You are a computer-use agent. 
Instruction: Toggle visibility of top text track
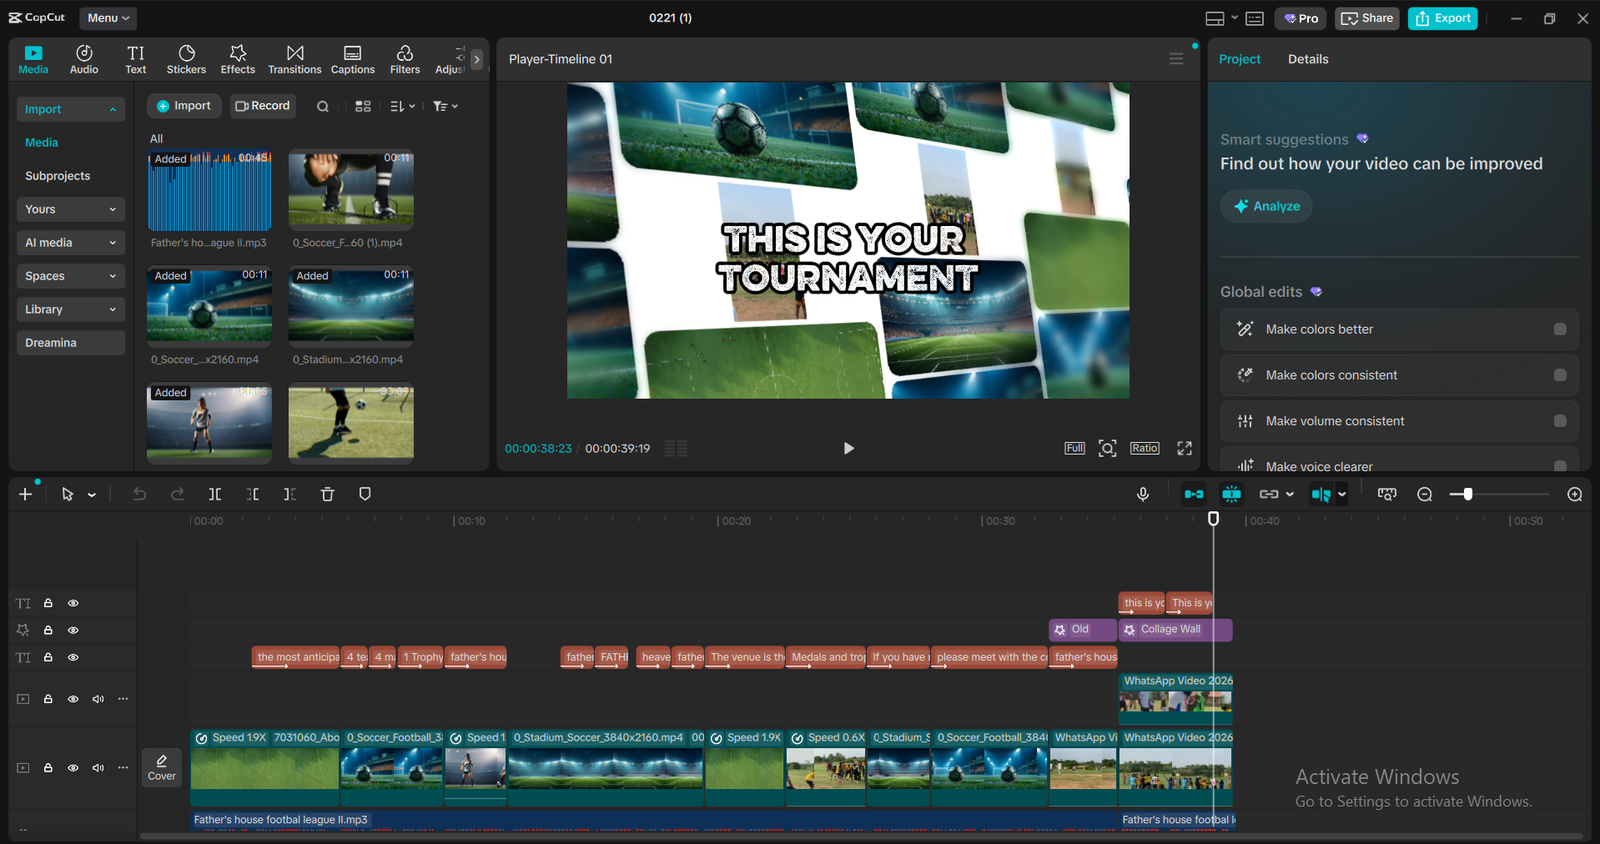click(x=73, y=603)
